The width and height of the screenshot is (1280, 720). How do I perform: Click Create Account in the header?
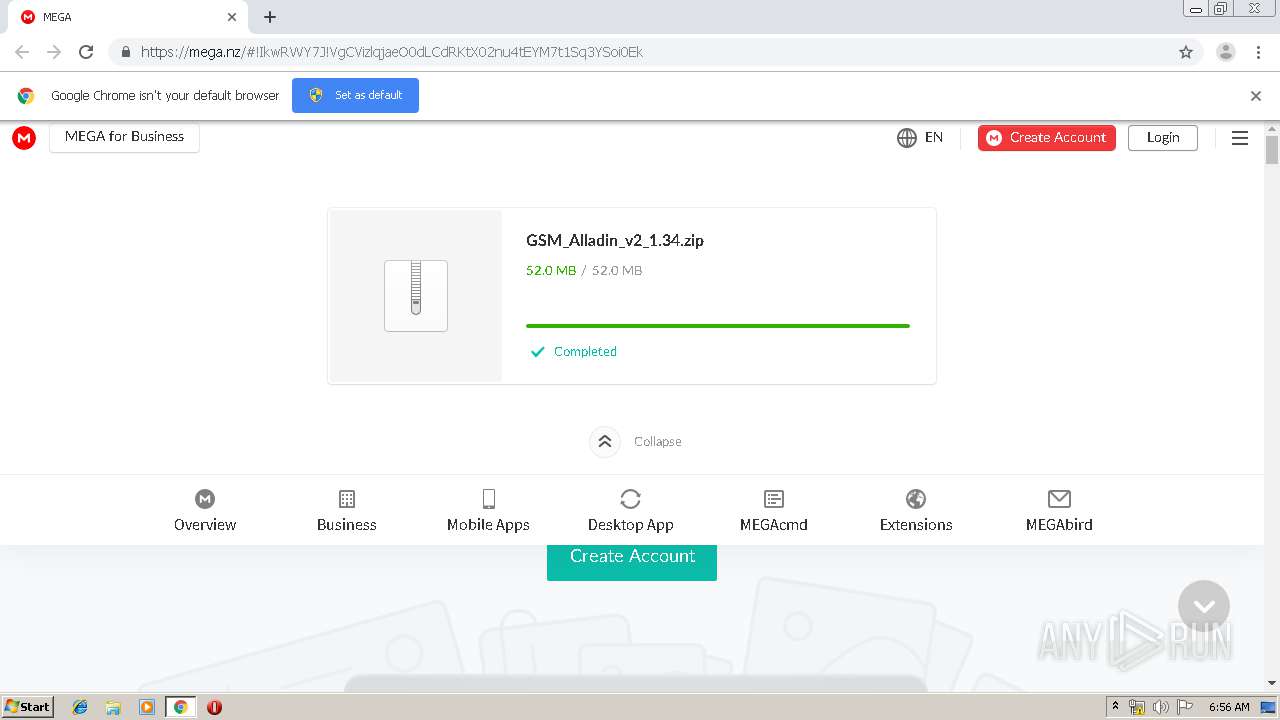tap(1047, 138)
